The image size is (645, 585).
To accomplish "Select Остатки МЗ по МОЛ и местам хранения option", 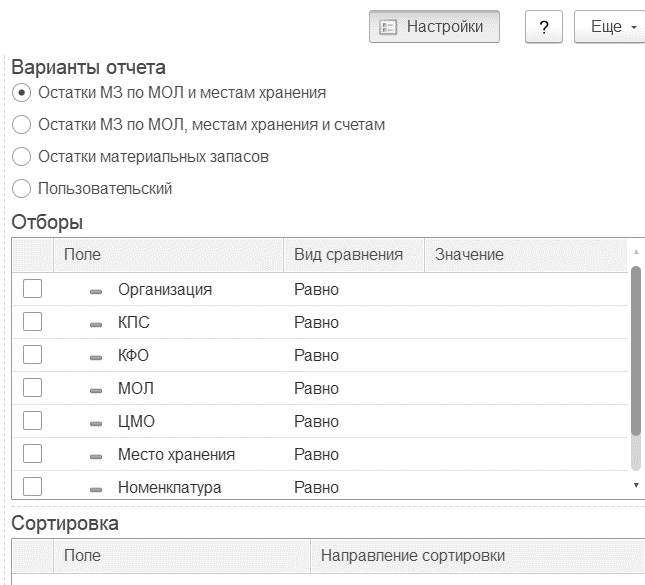I will [21, 93].
